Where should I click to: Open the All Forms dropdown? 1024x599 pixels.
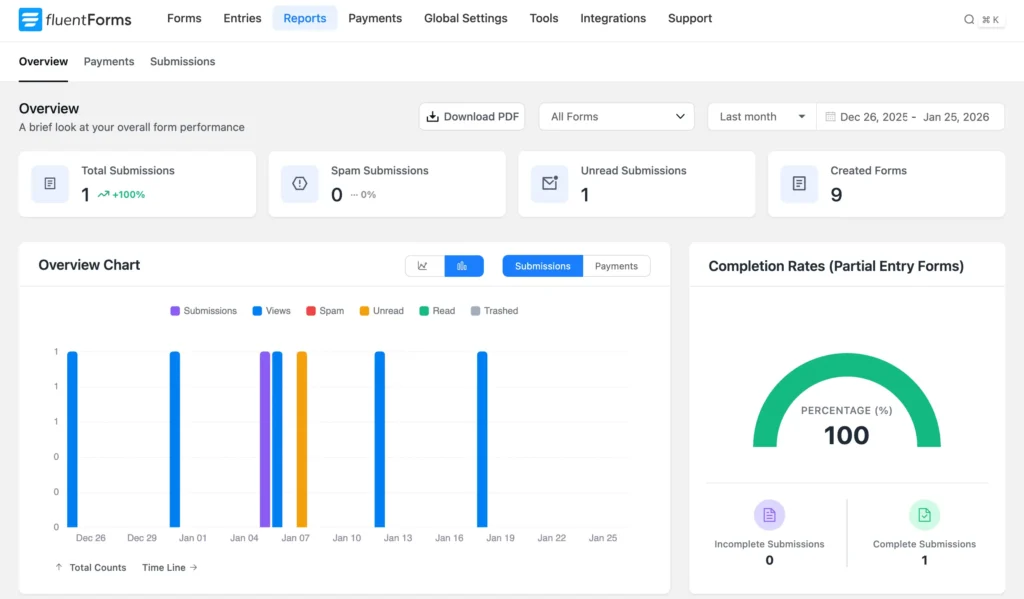[x=616, y=116]
